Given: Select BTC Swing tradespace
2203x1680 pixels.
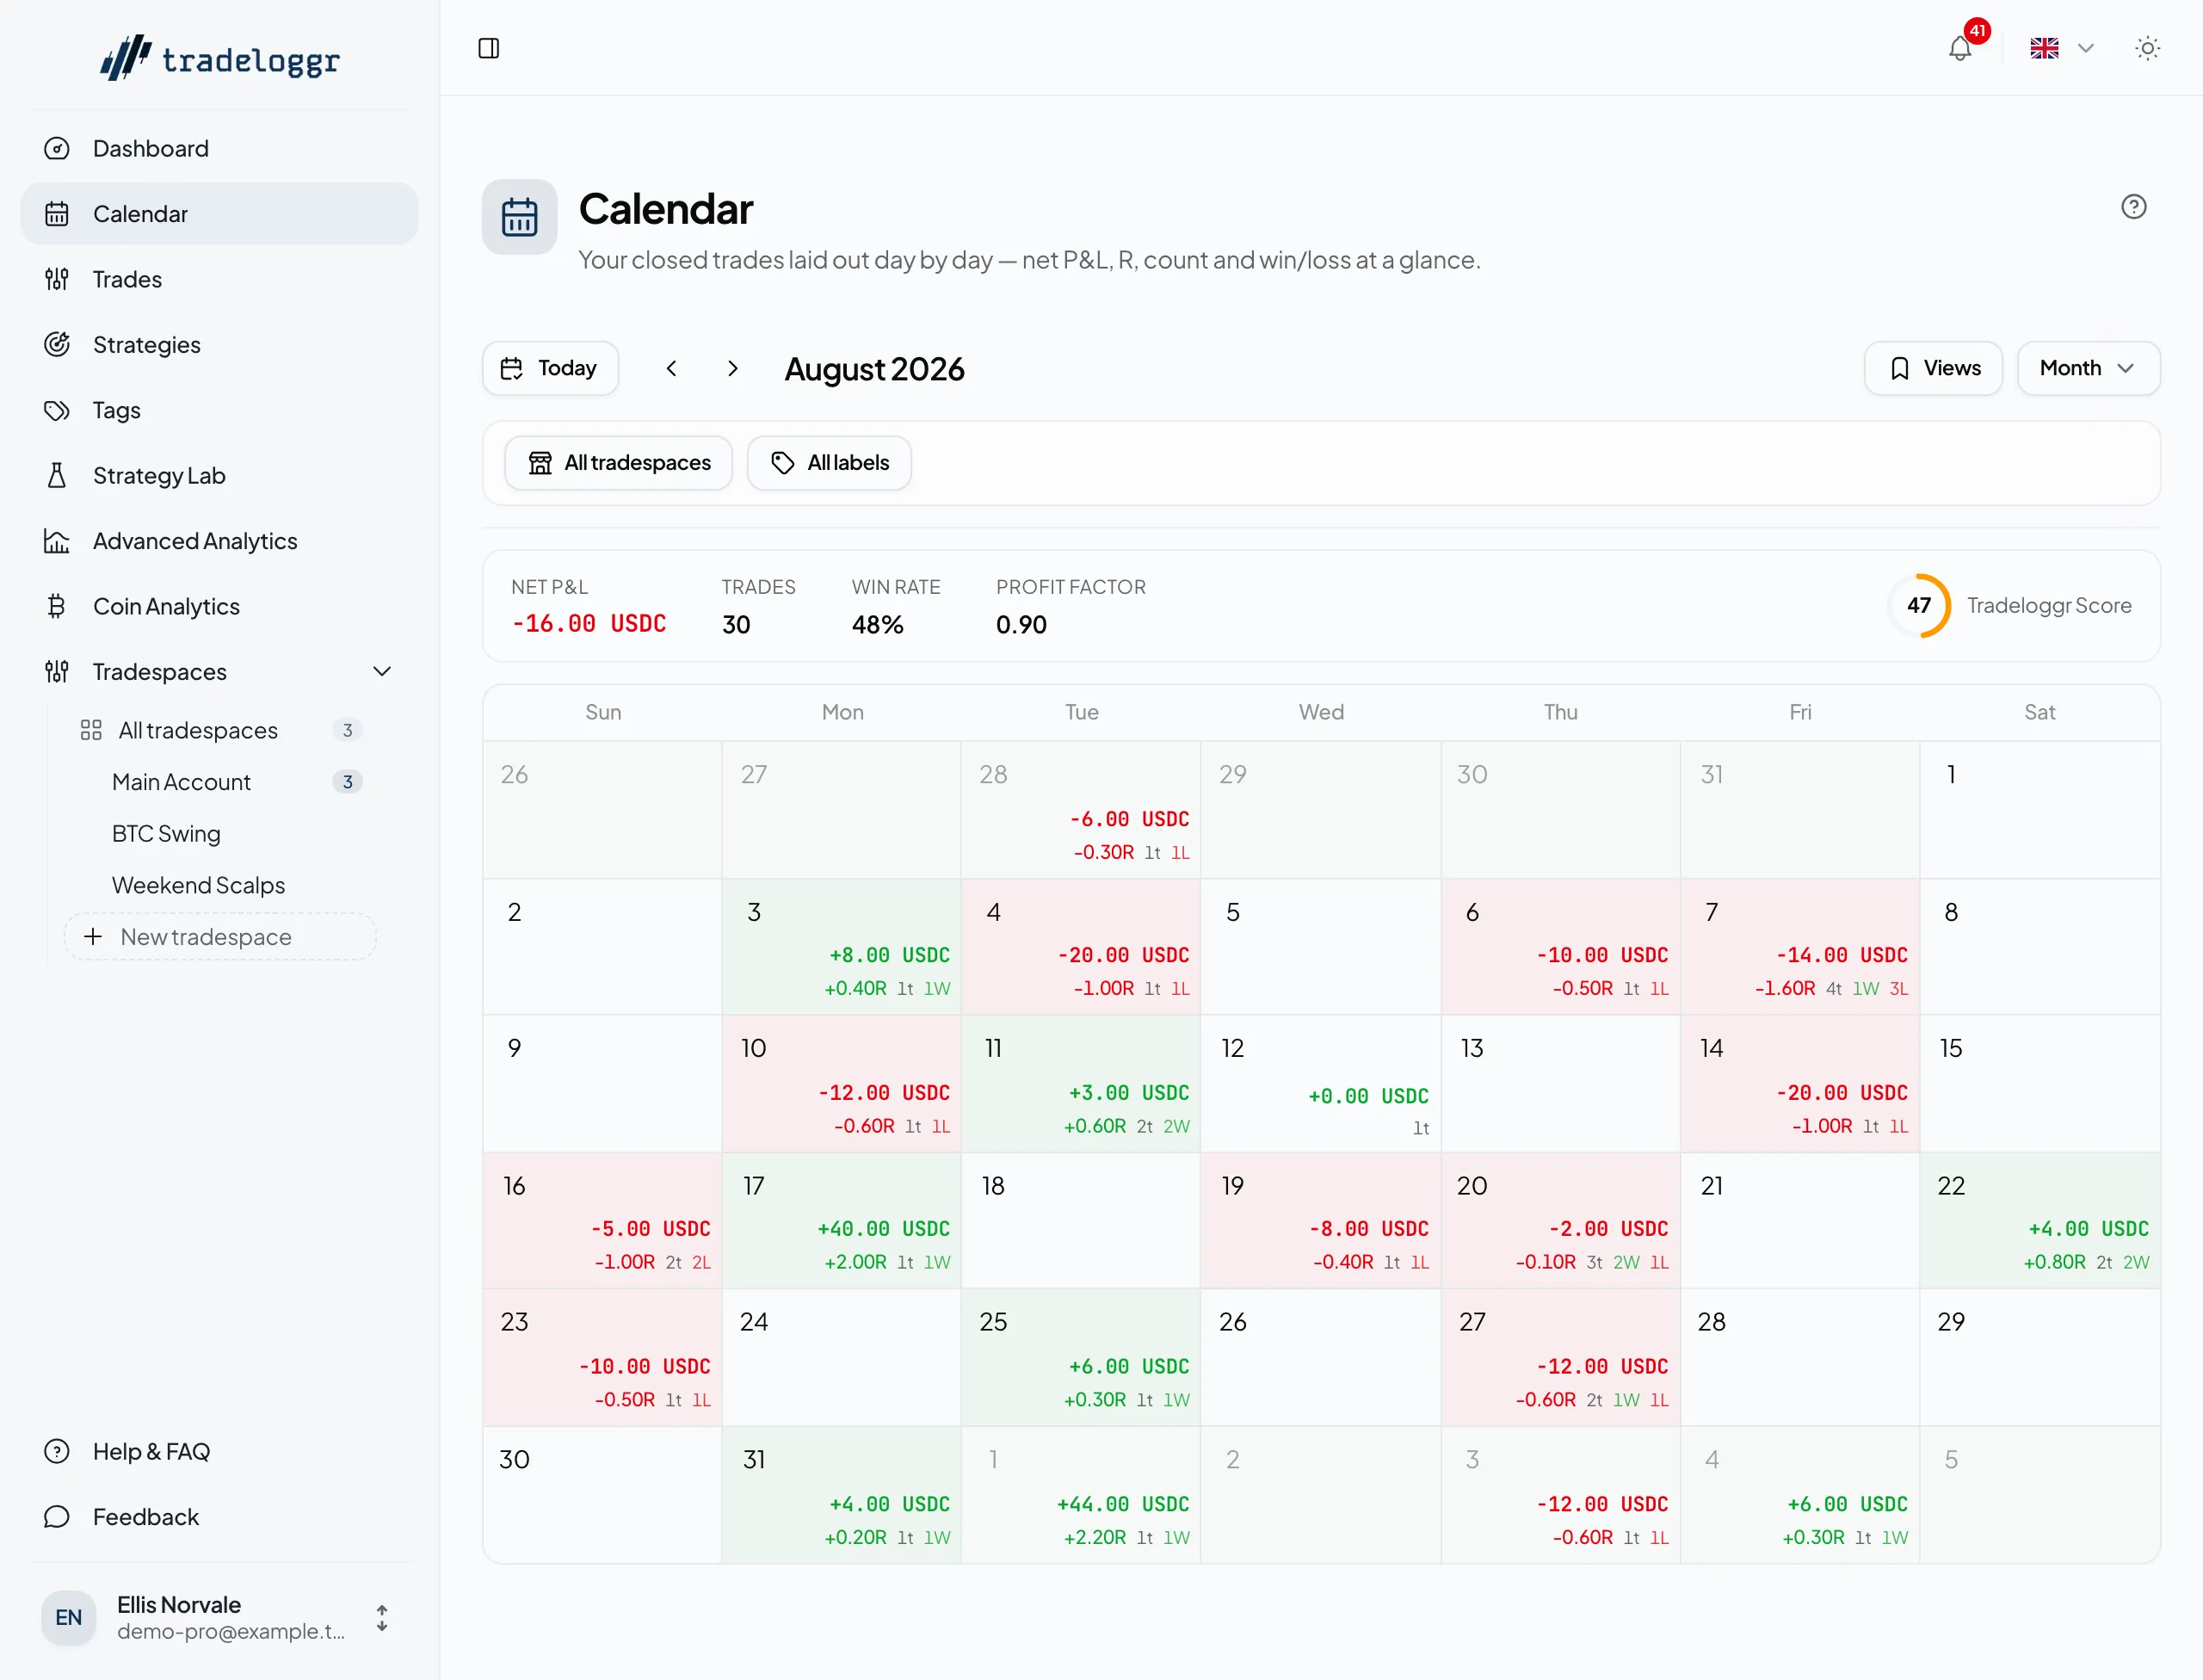Looking at the screenshot, I should pyautogui.click(x=220, y=834).
